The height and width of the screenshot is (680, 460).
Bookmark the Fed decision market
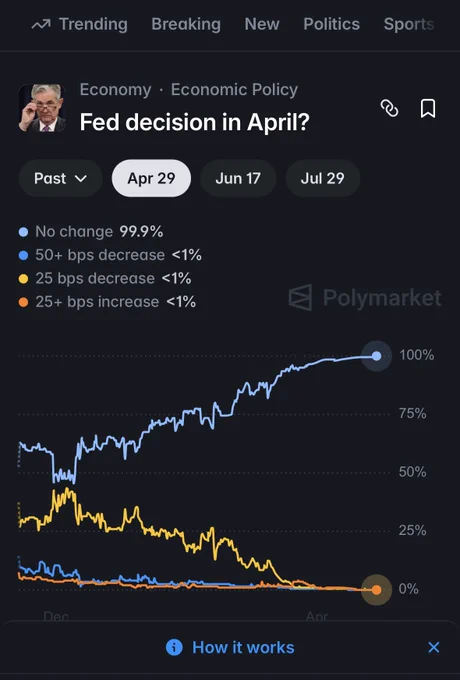[x=428, y=108]
